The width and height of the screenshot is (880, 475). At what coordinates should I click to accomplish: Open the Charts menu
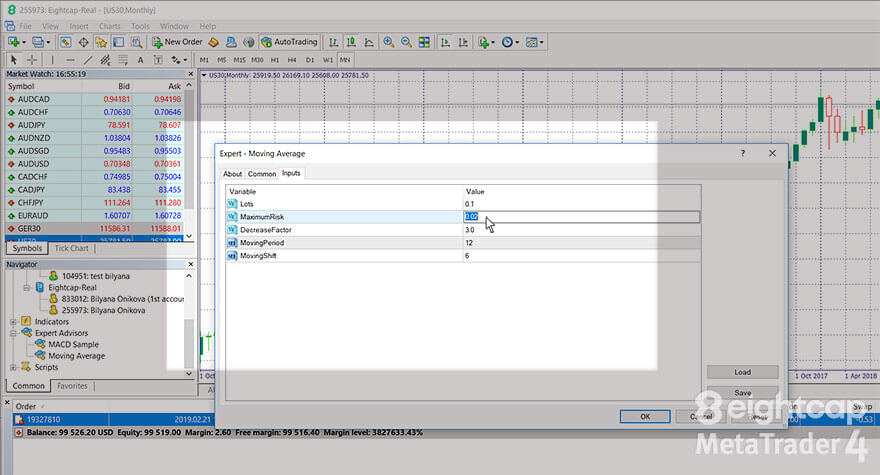(x=109, y=26)
